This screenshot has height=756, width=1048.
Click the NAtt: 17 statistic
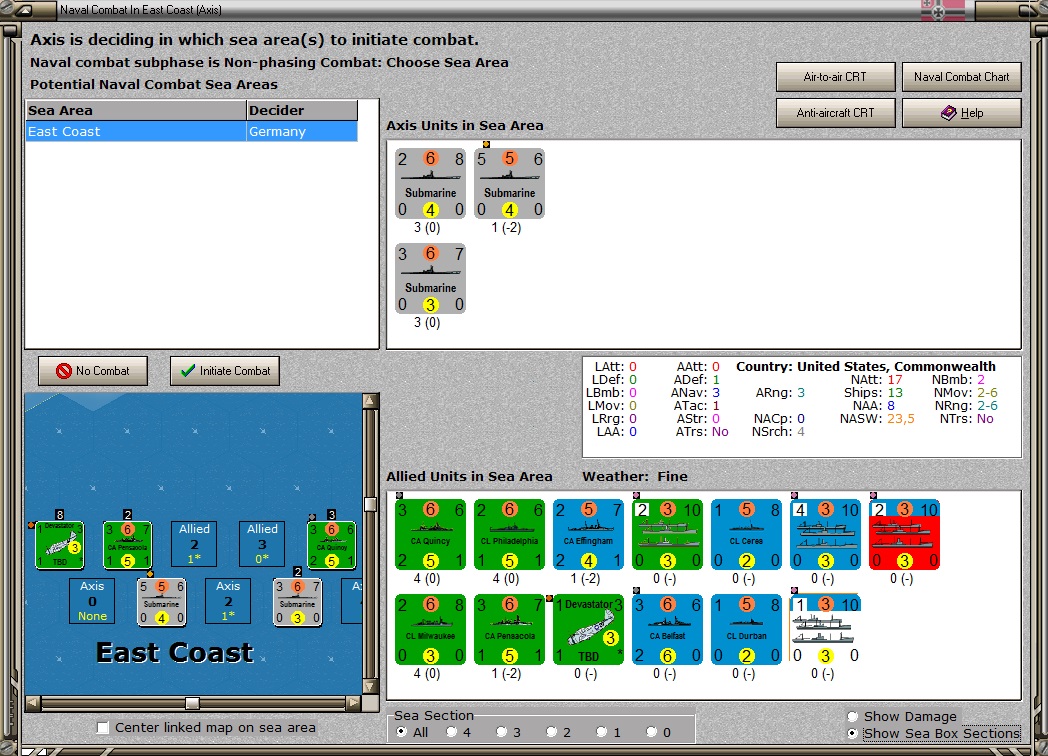[x=876, y=380]
